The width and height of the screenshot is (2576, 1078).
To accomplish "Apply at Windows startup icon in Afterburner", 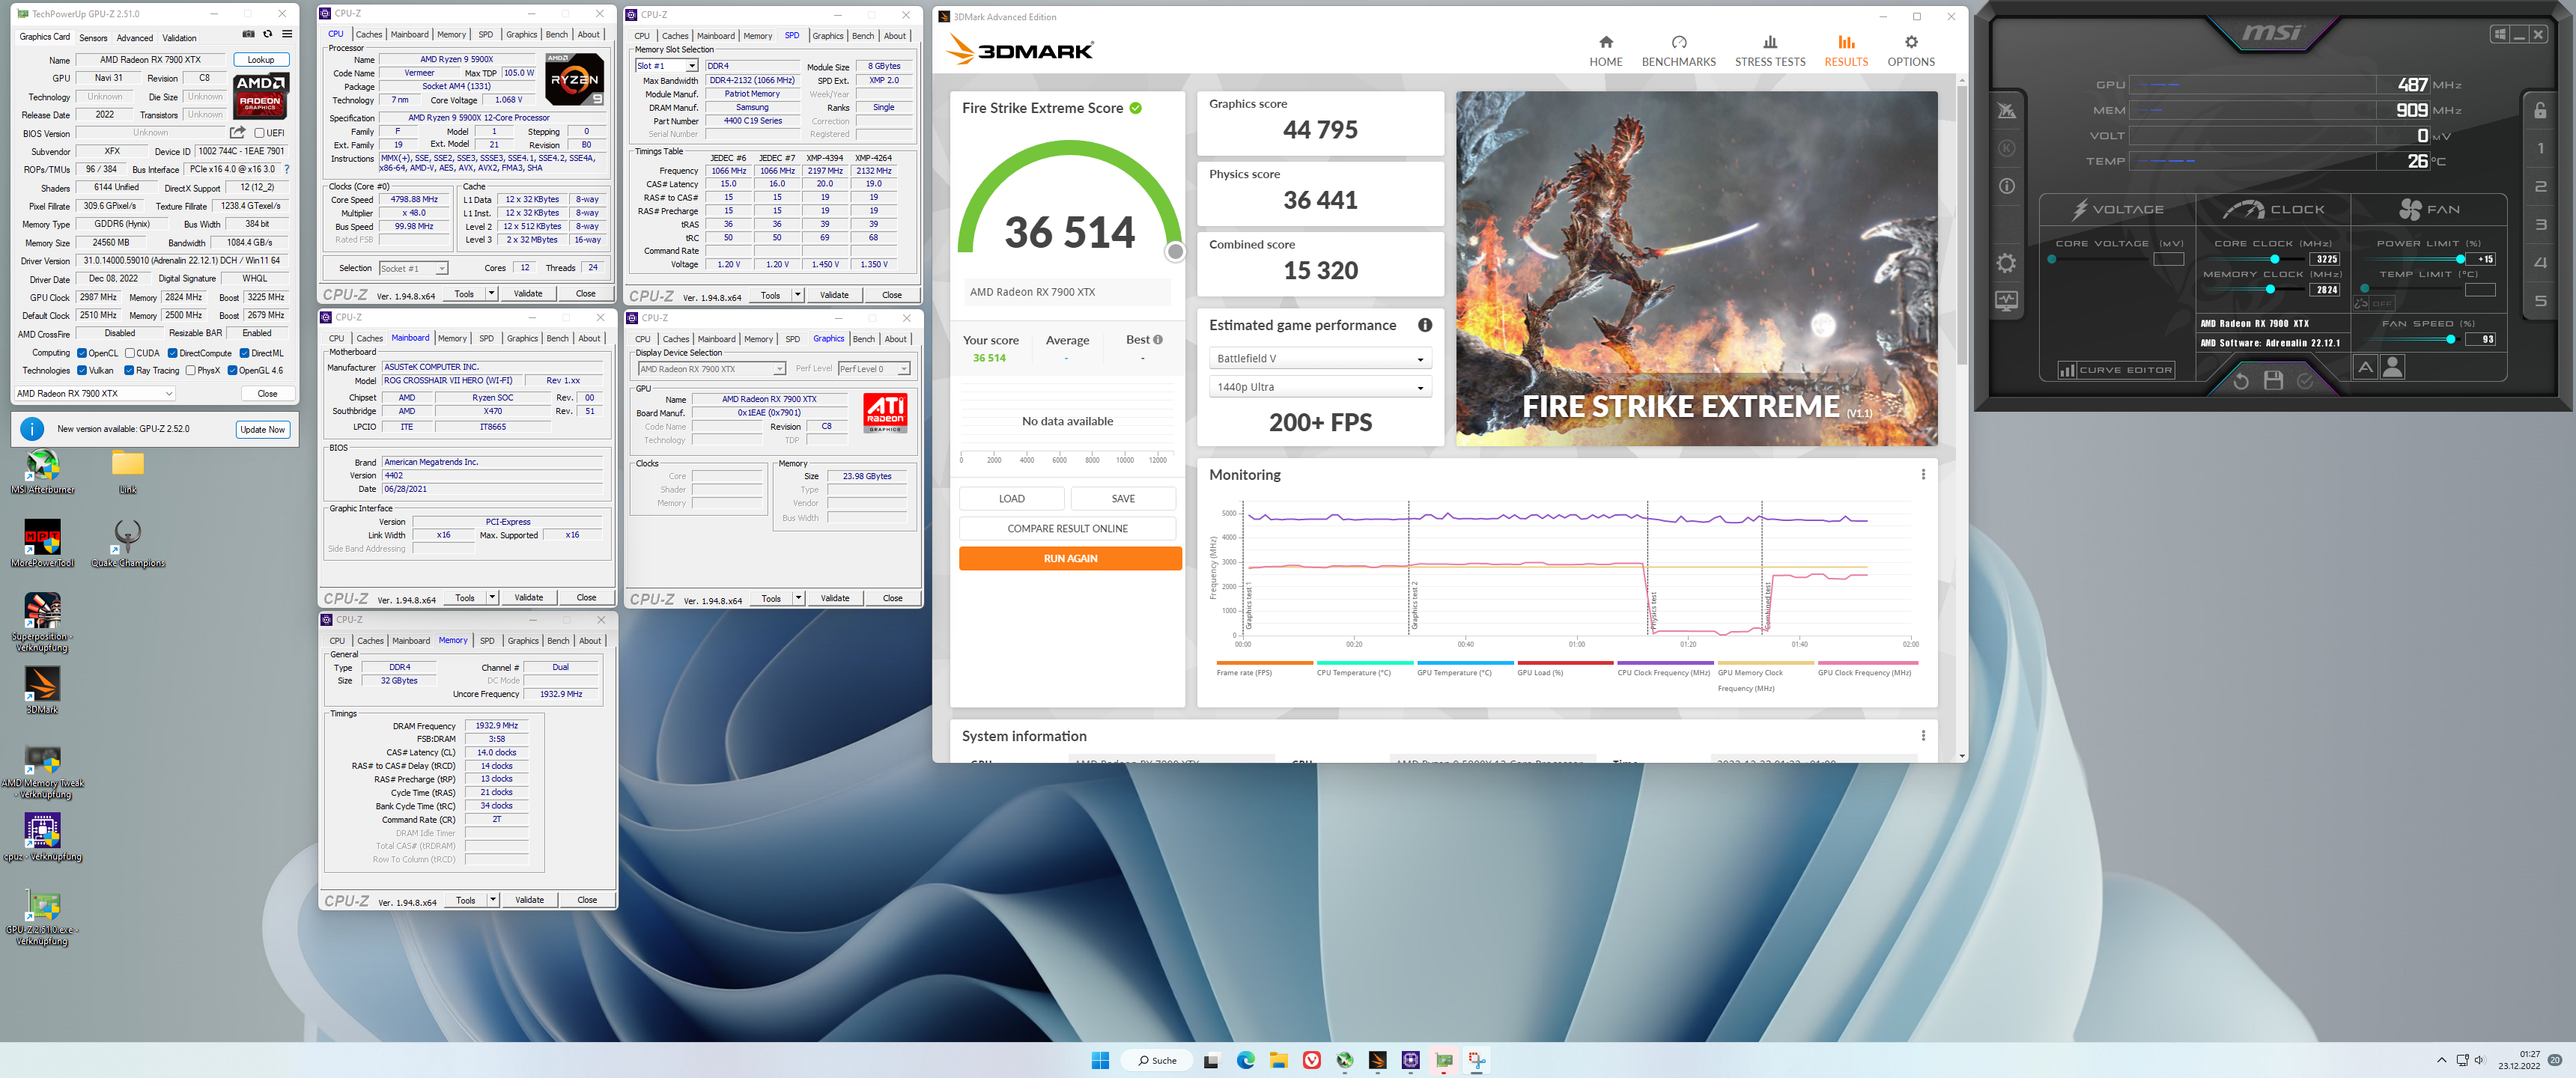I will pyautogui.click(x=2500, y=34).
